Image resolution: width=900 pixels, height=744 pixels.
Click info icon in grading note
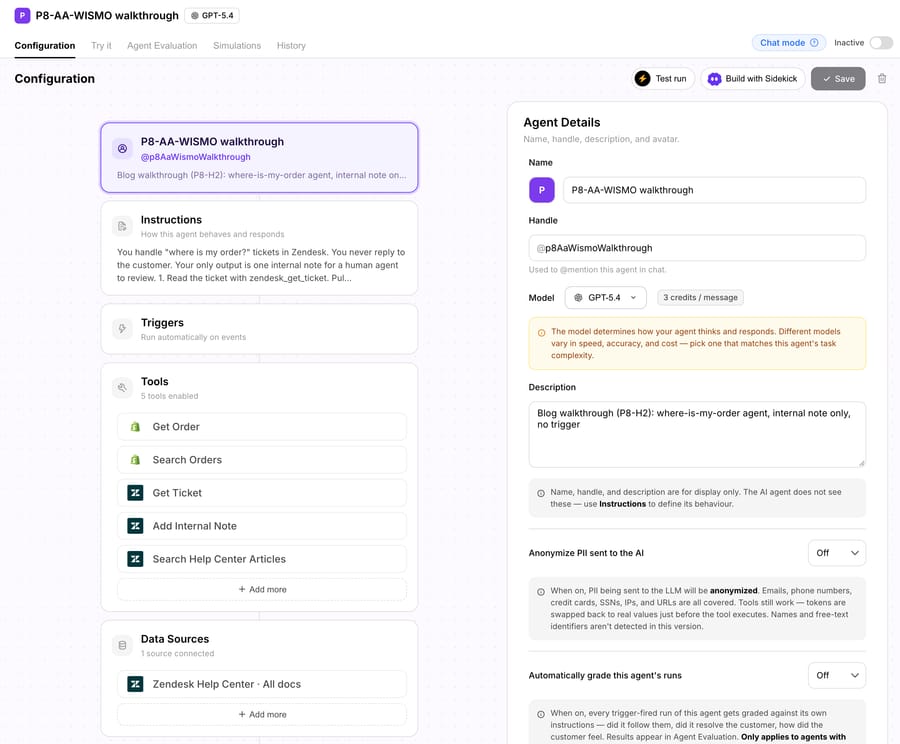pyautogui.click(x=541, y=715)
